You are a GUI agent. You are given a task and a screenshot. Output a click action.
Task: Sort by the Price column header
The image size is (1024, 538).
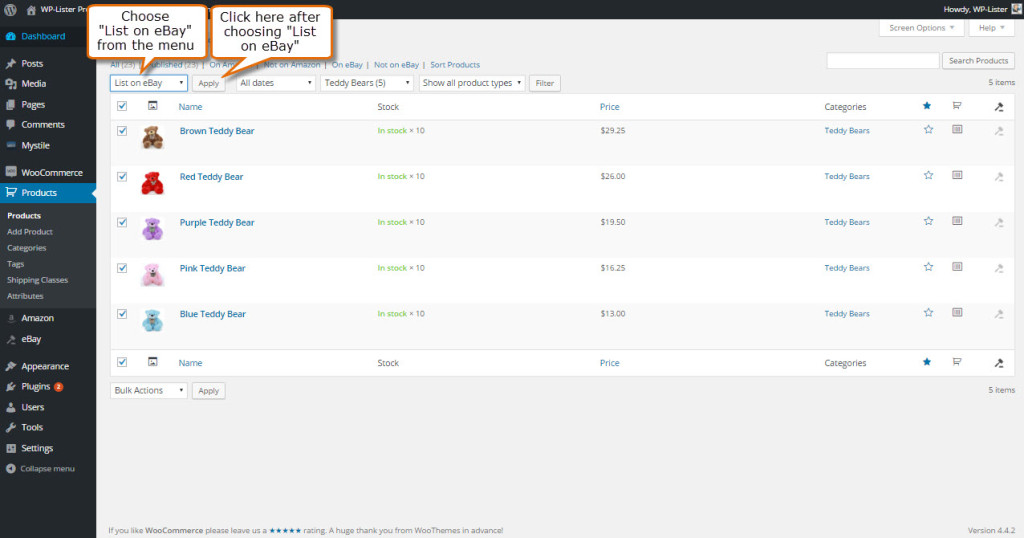tap(609, 106)
